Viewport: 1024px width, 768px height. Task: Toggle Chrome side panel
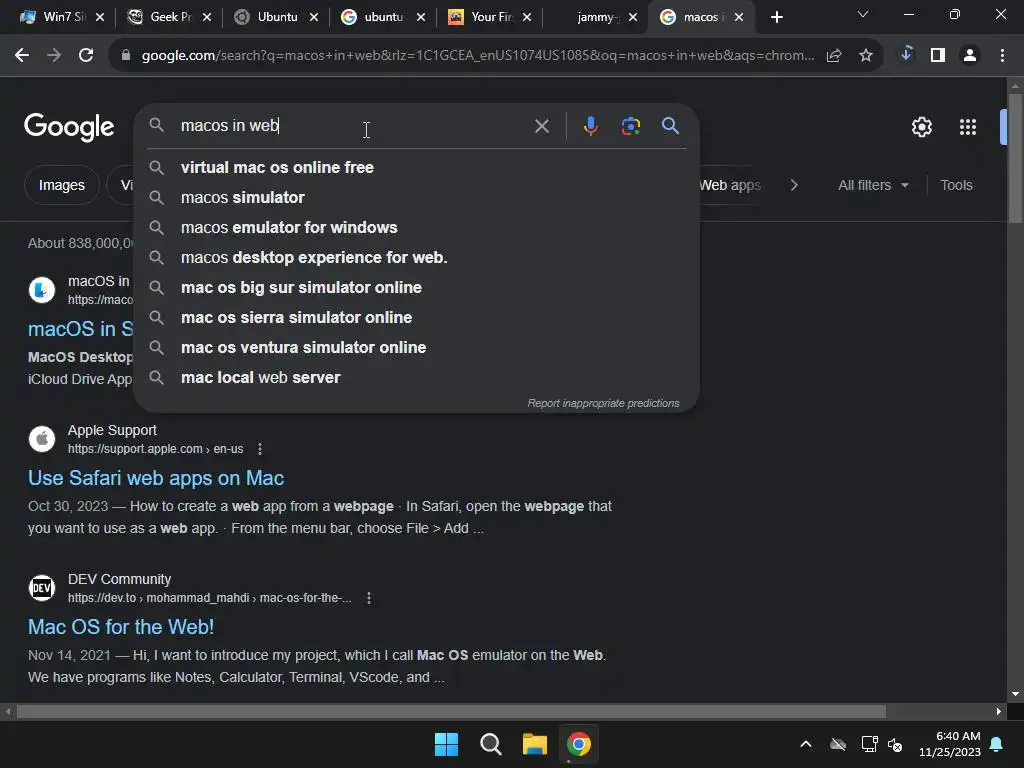pos(938,56)
